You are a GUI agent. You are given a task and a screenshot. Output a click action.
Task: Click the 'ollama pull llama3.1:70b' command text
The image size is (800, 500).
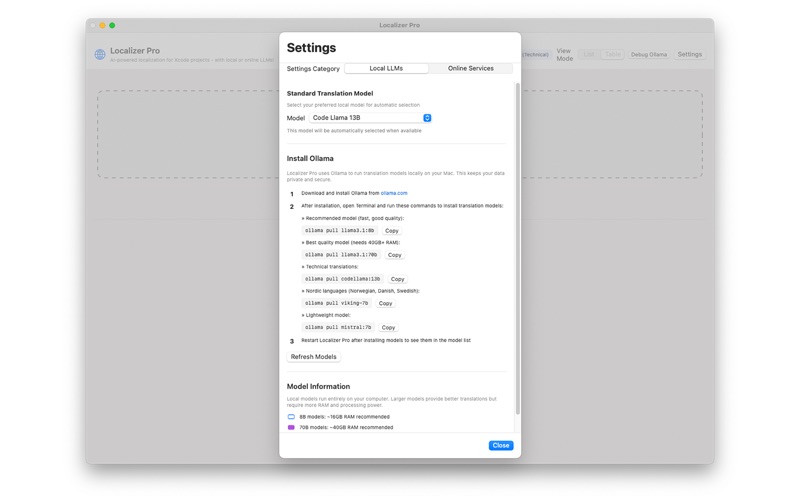click(x=341, y=255)
